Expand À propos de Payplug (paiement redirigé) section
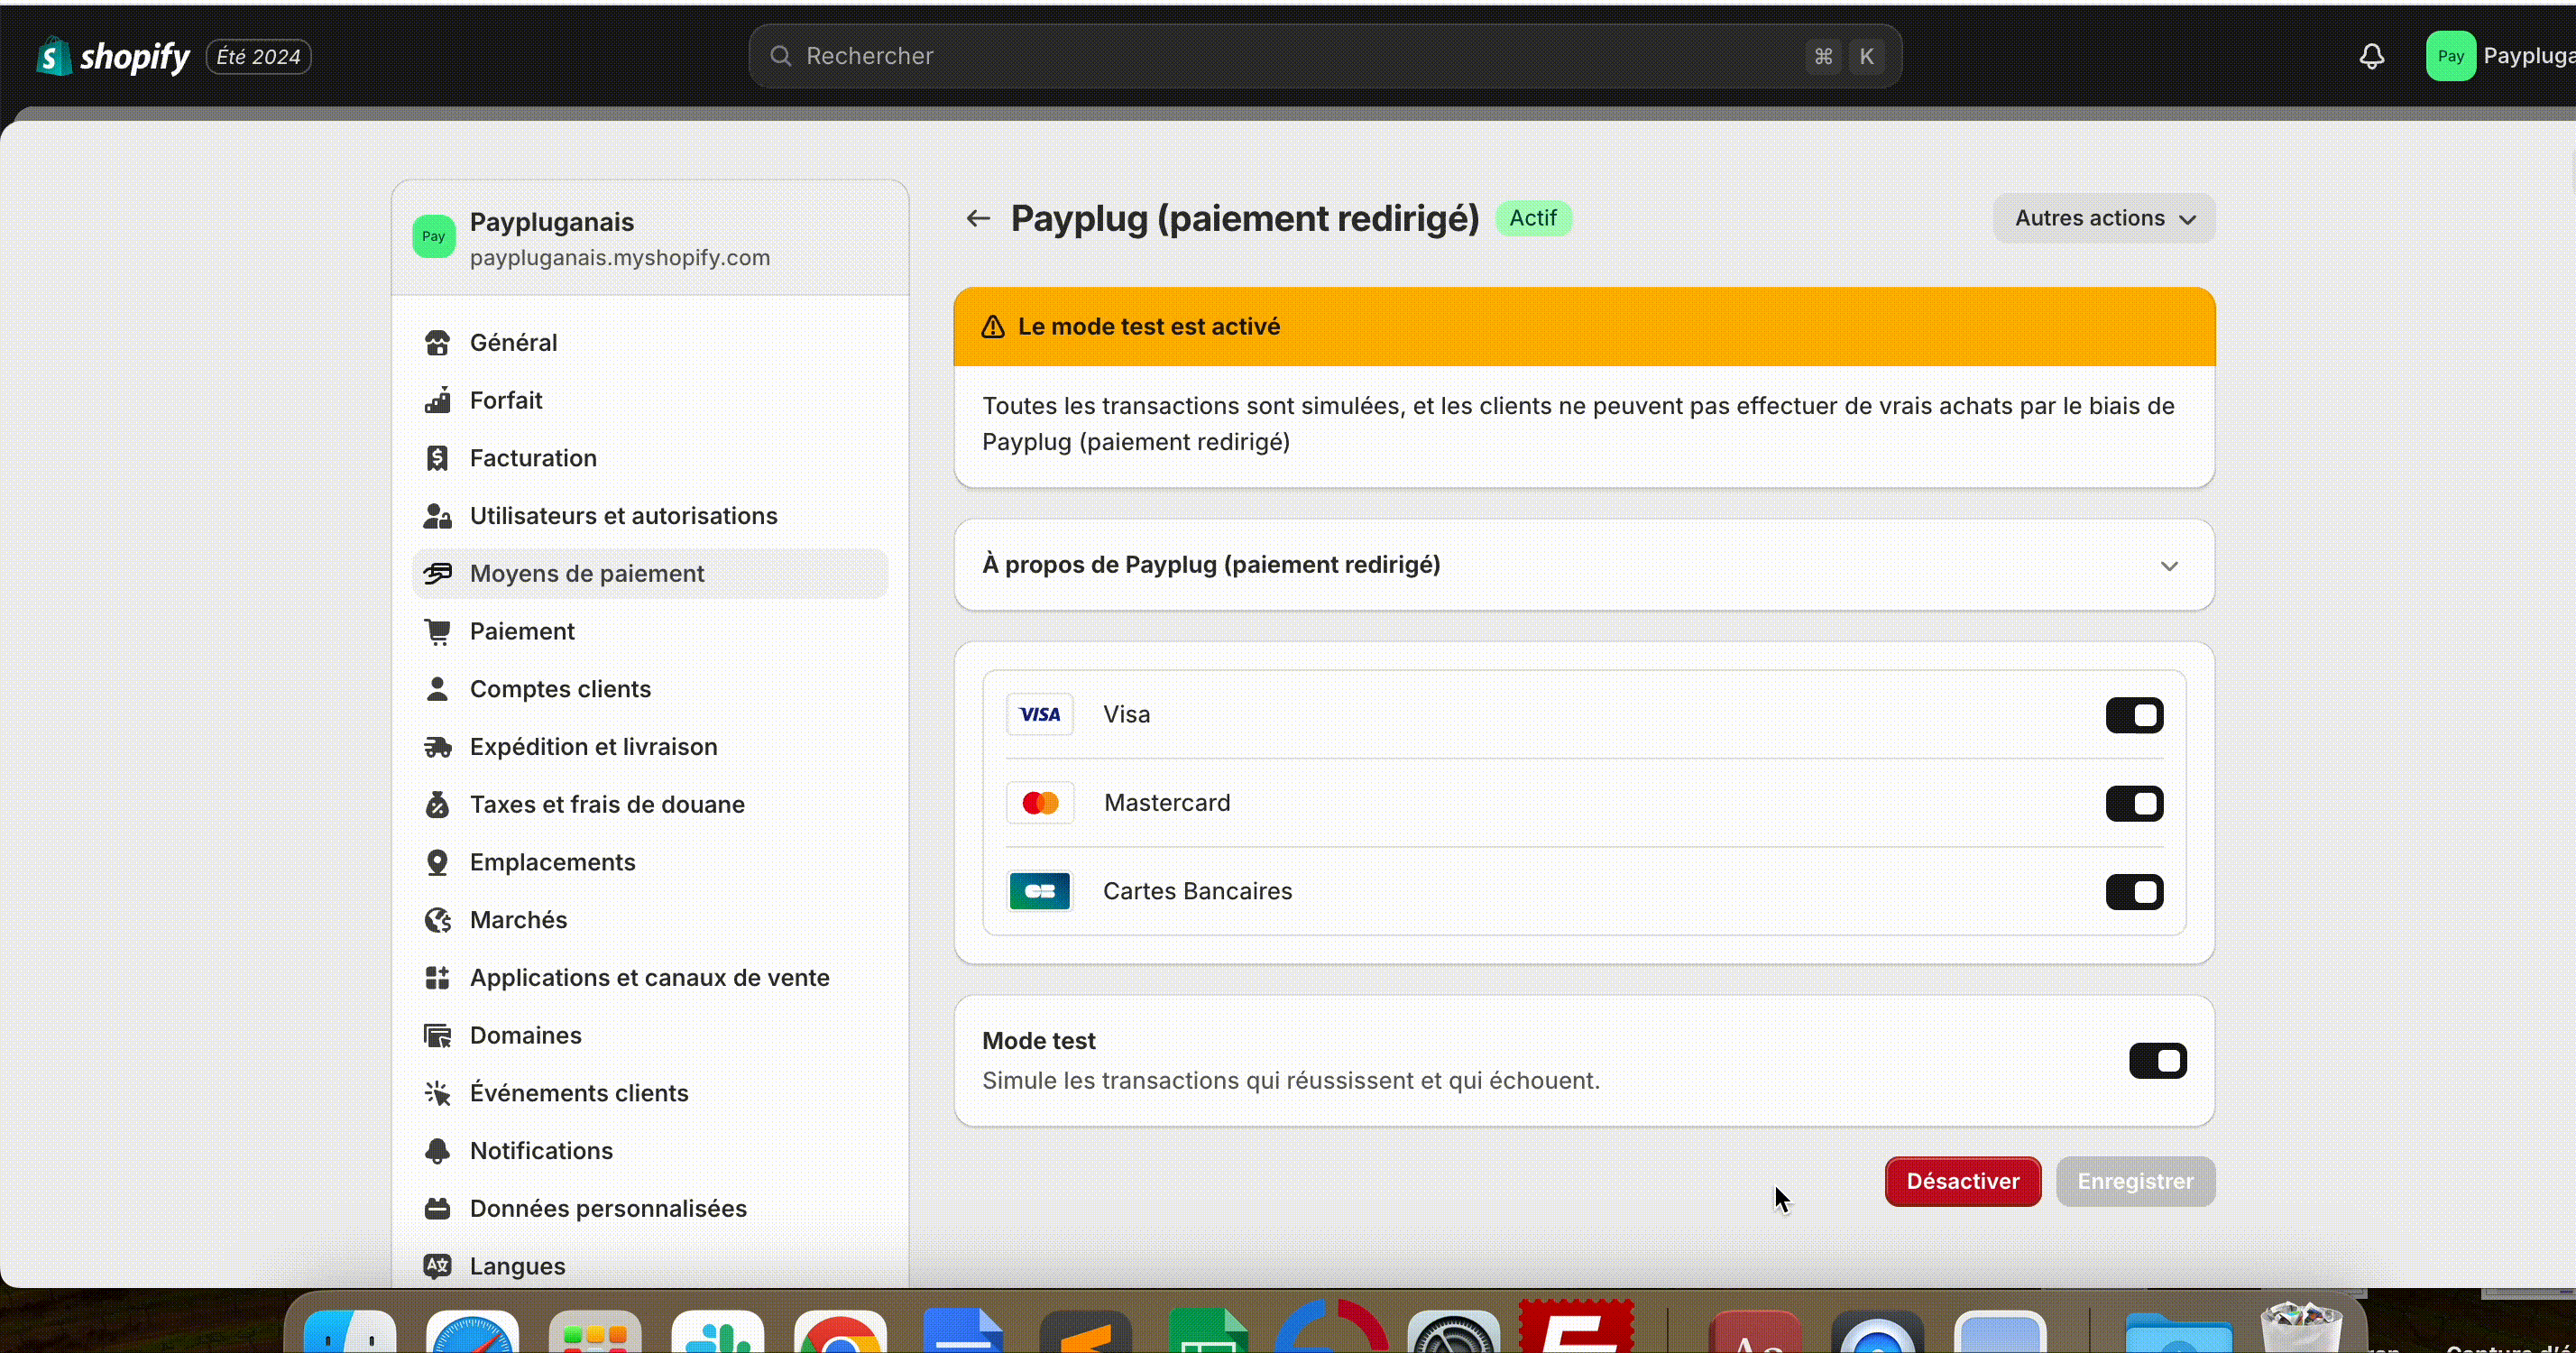This screenshot has height=1353, width=2576. (x=1584, y=565)
